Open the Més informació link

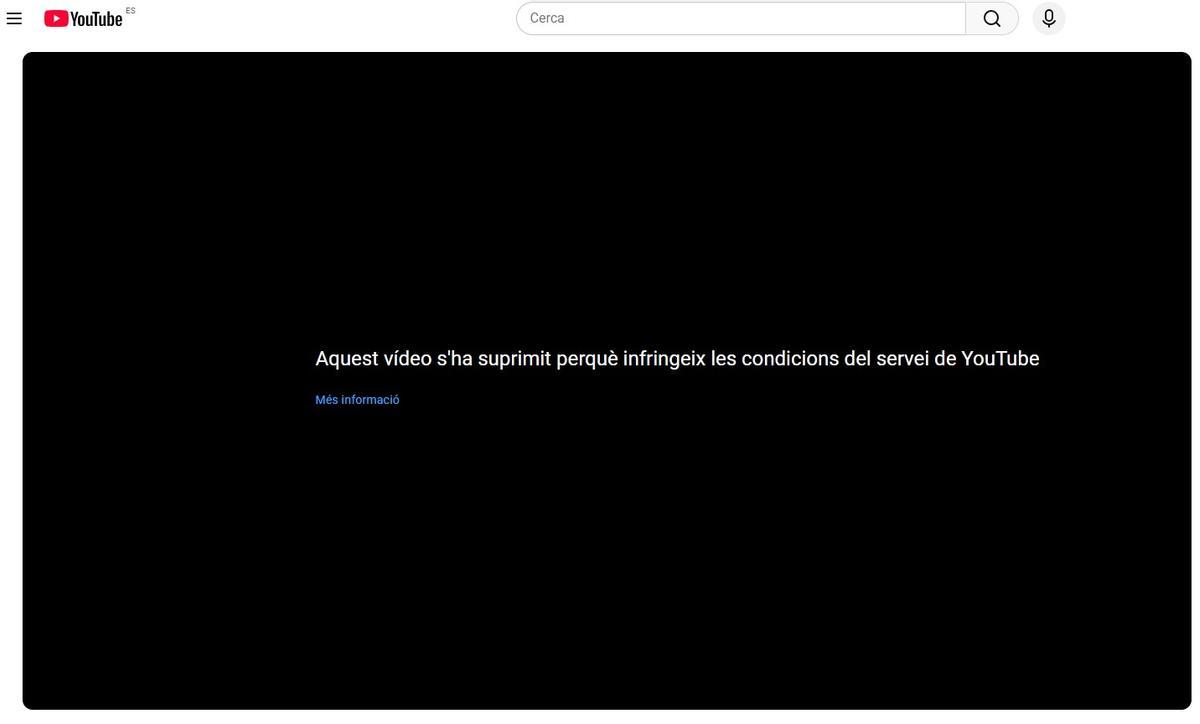click(357, 397)
